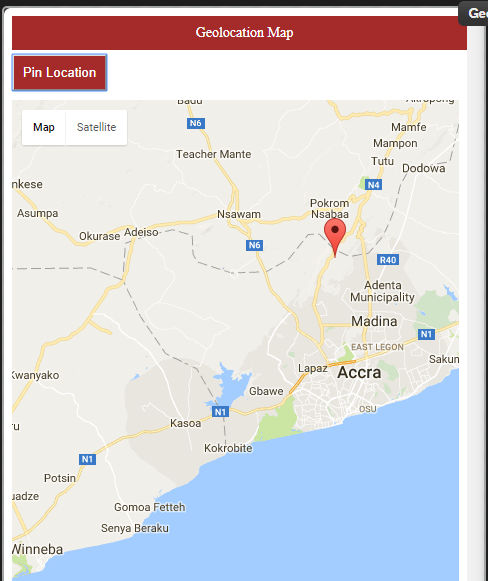
Task: Click the Nsawam town label
Action: [x=239, y=214]
